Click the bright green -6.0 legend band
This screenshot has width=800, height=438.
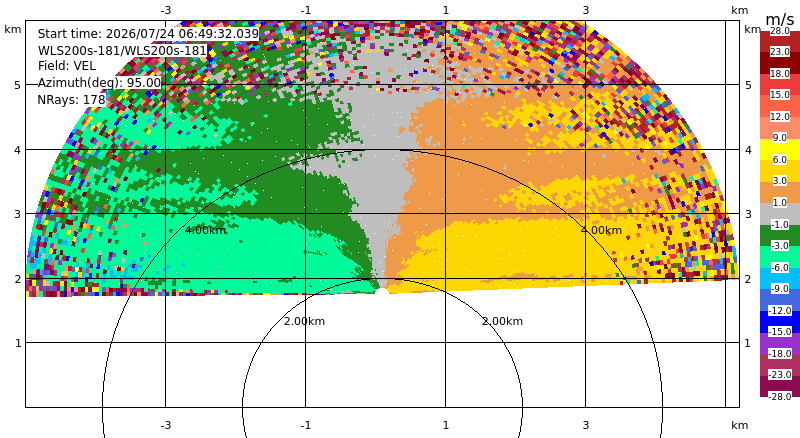780,257
